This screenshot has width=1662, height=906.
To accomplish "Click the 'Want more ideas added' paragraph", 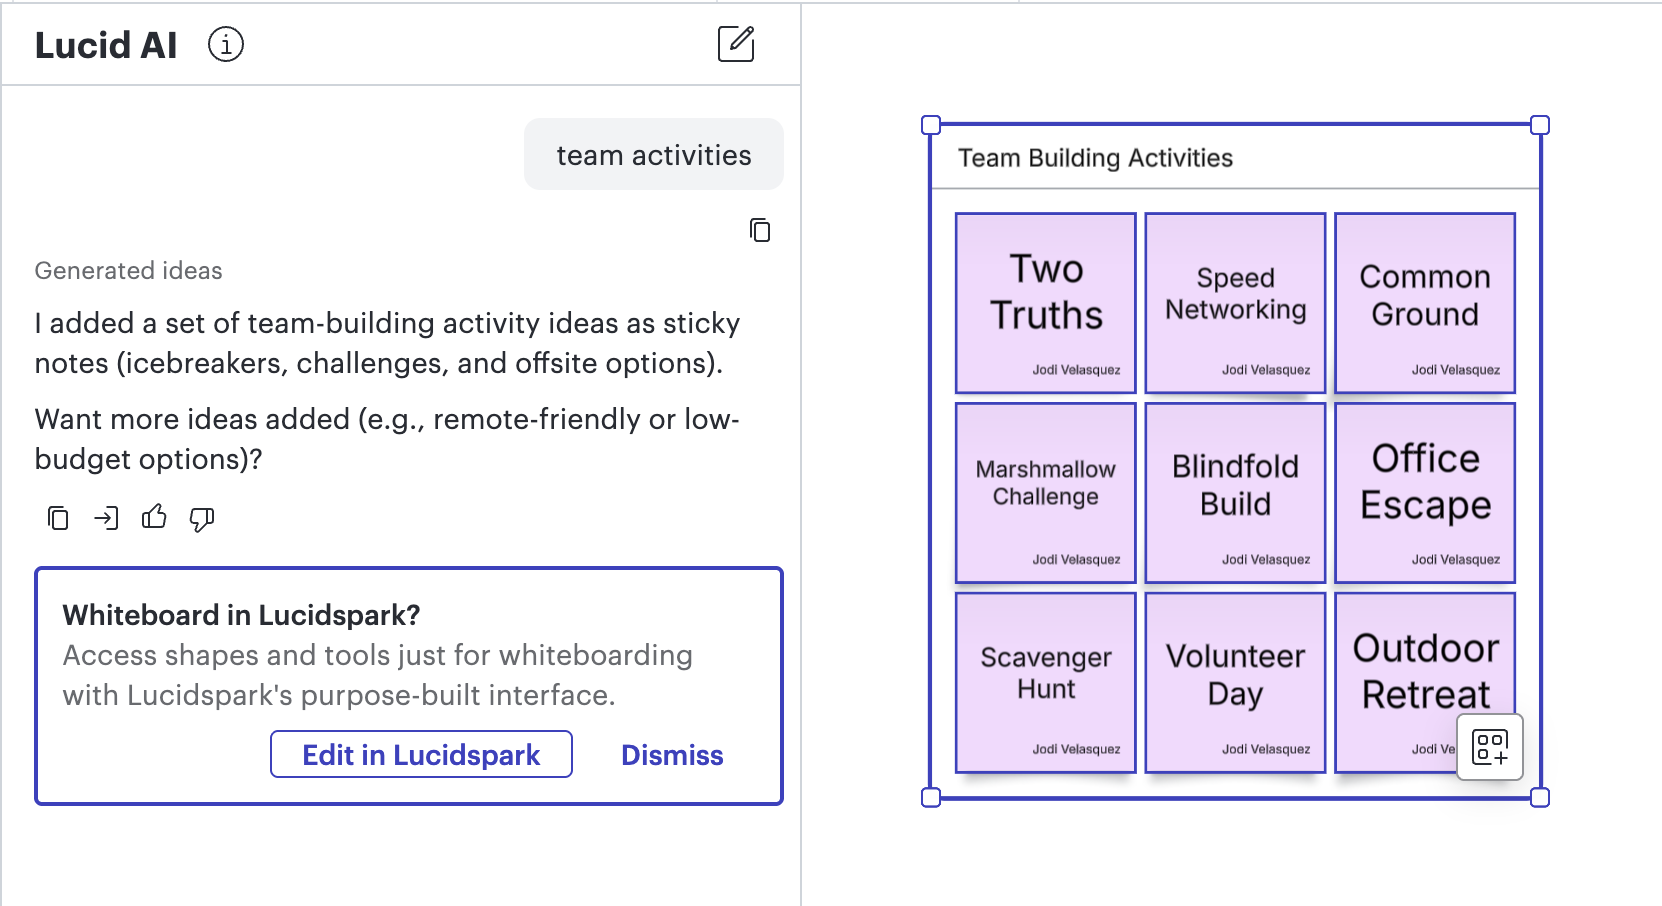I will [x=387, y=439].
